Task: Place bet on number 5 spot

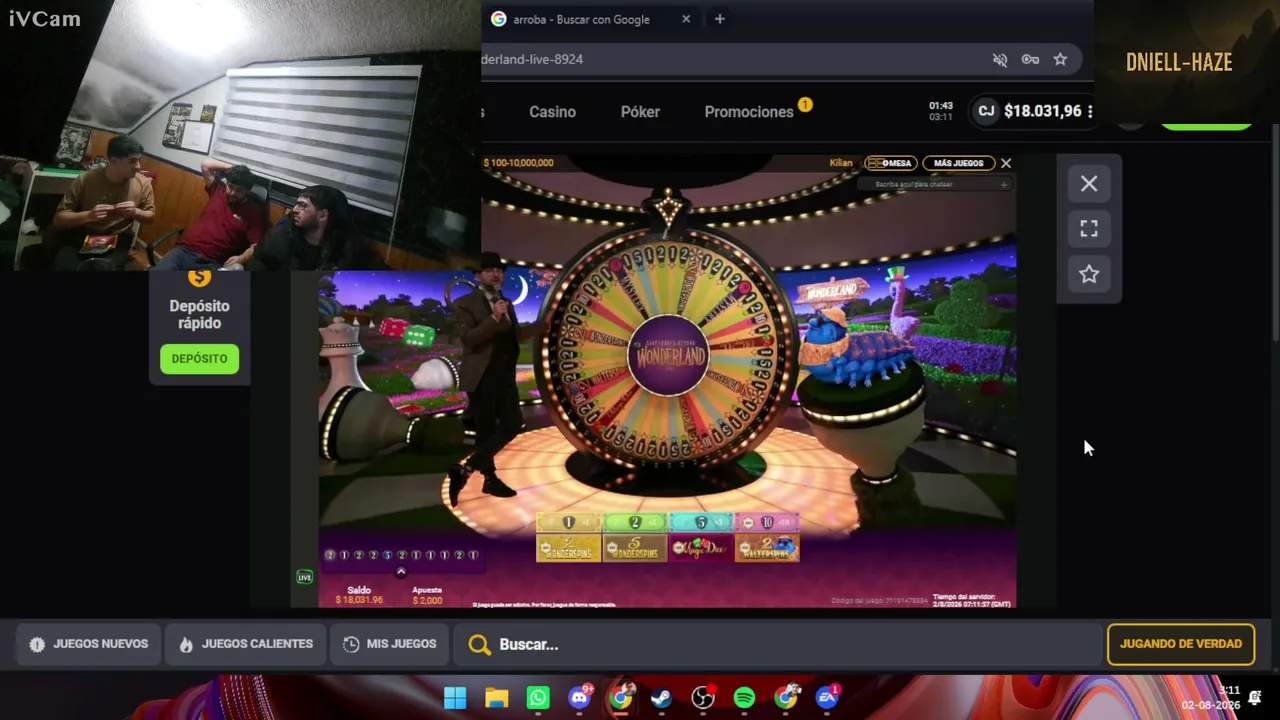Action: 700,523
